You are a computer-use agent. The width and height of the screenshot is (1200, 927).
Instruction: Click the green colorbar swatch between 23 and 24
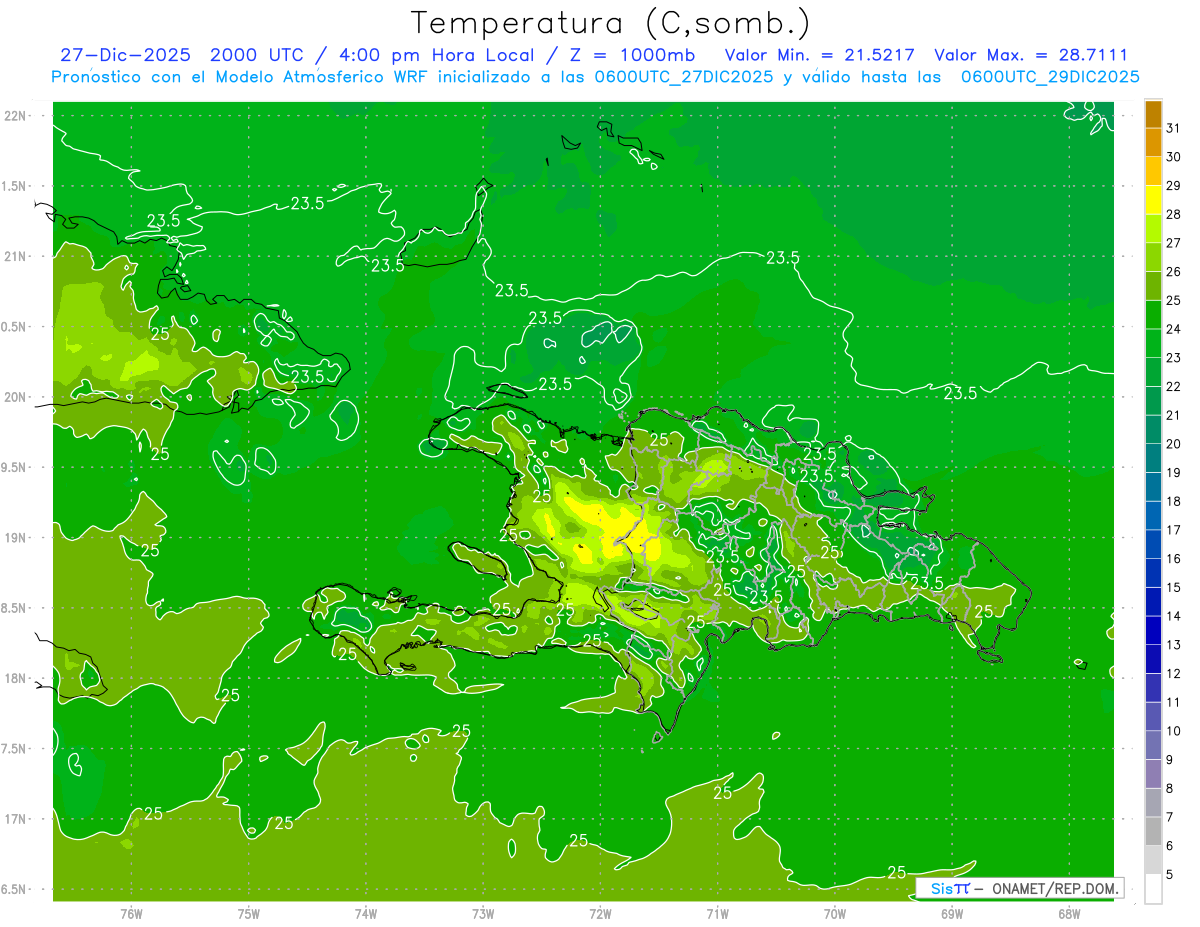coord(1153,344)
